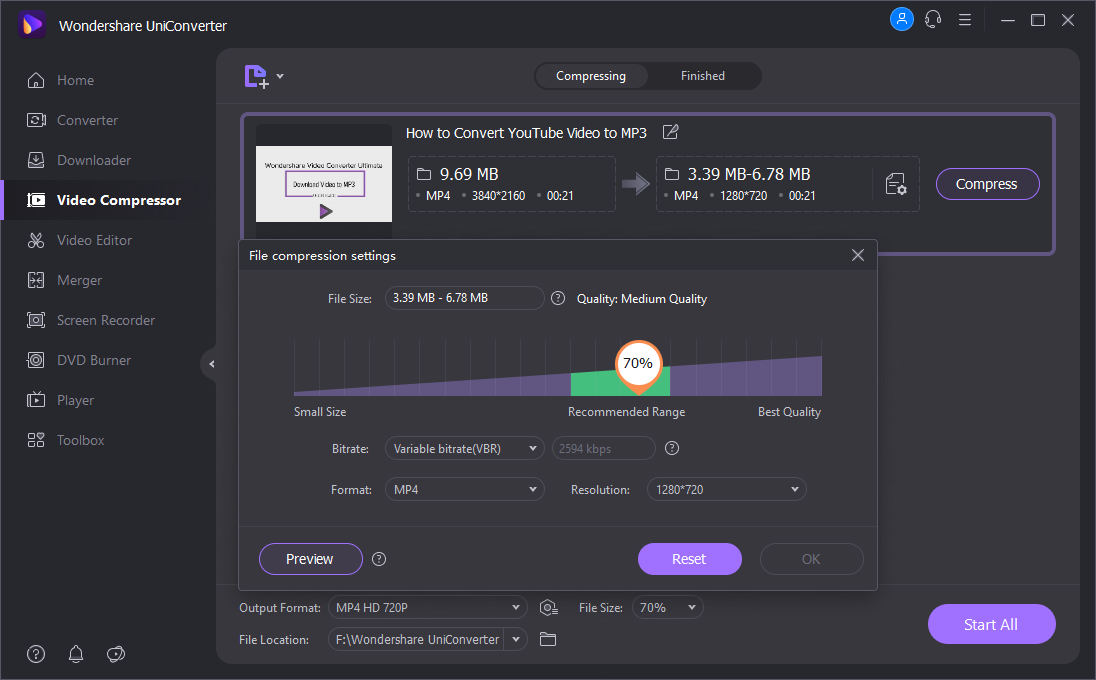Click the 2594 kbps bitrate field
The image size is (1096, 680).
604,449
